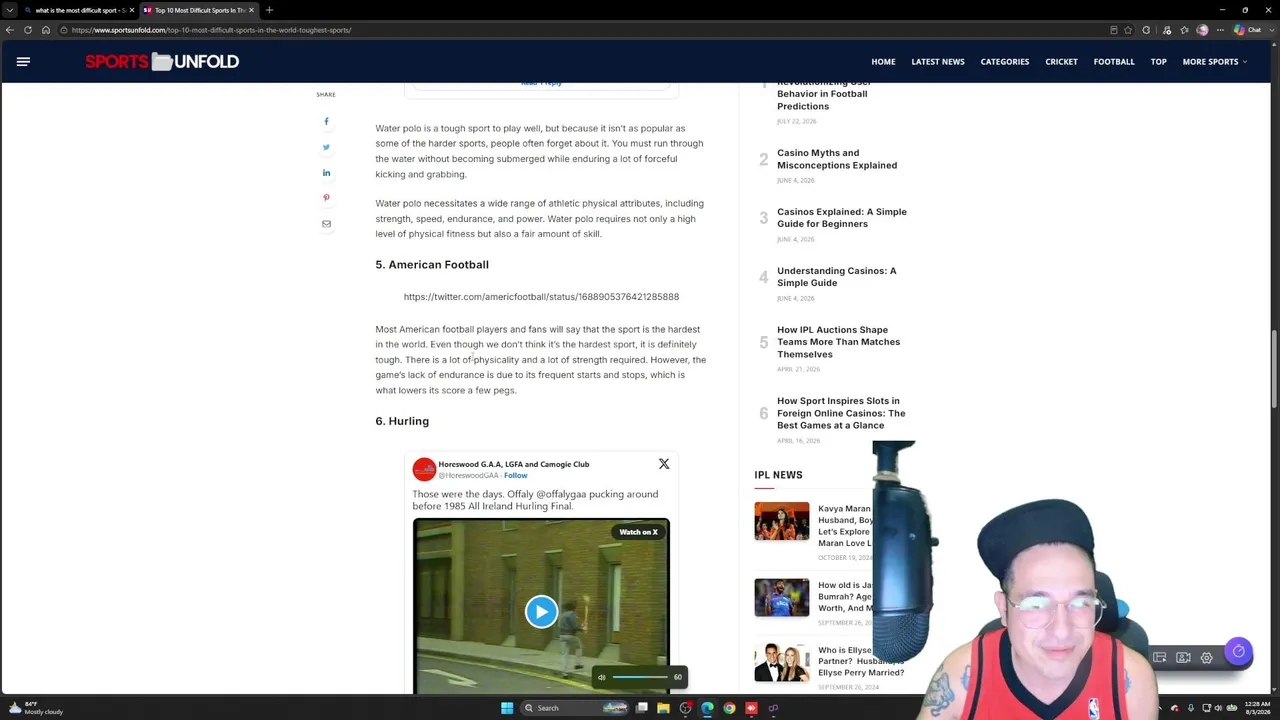This screenshot has height=720, width=1280.
Task: Click the 'Watch on X' button
Action: pos(638,532)
